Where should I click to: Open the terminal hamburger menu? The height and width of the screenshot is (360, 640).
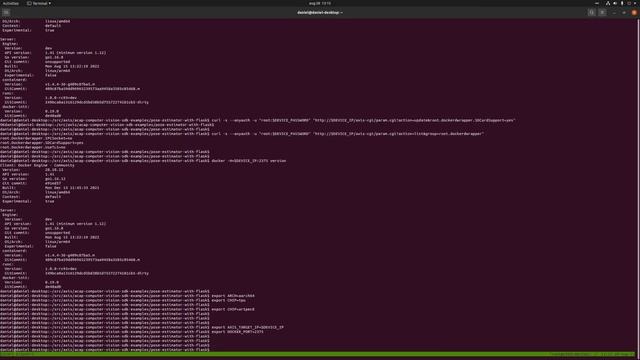click(x=602, y=13)
